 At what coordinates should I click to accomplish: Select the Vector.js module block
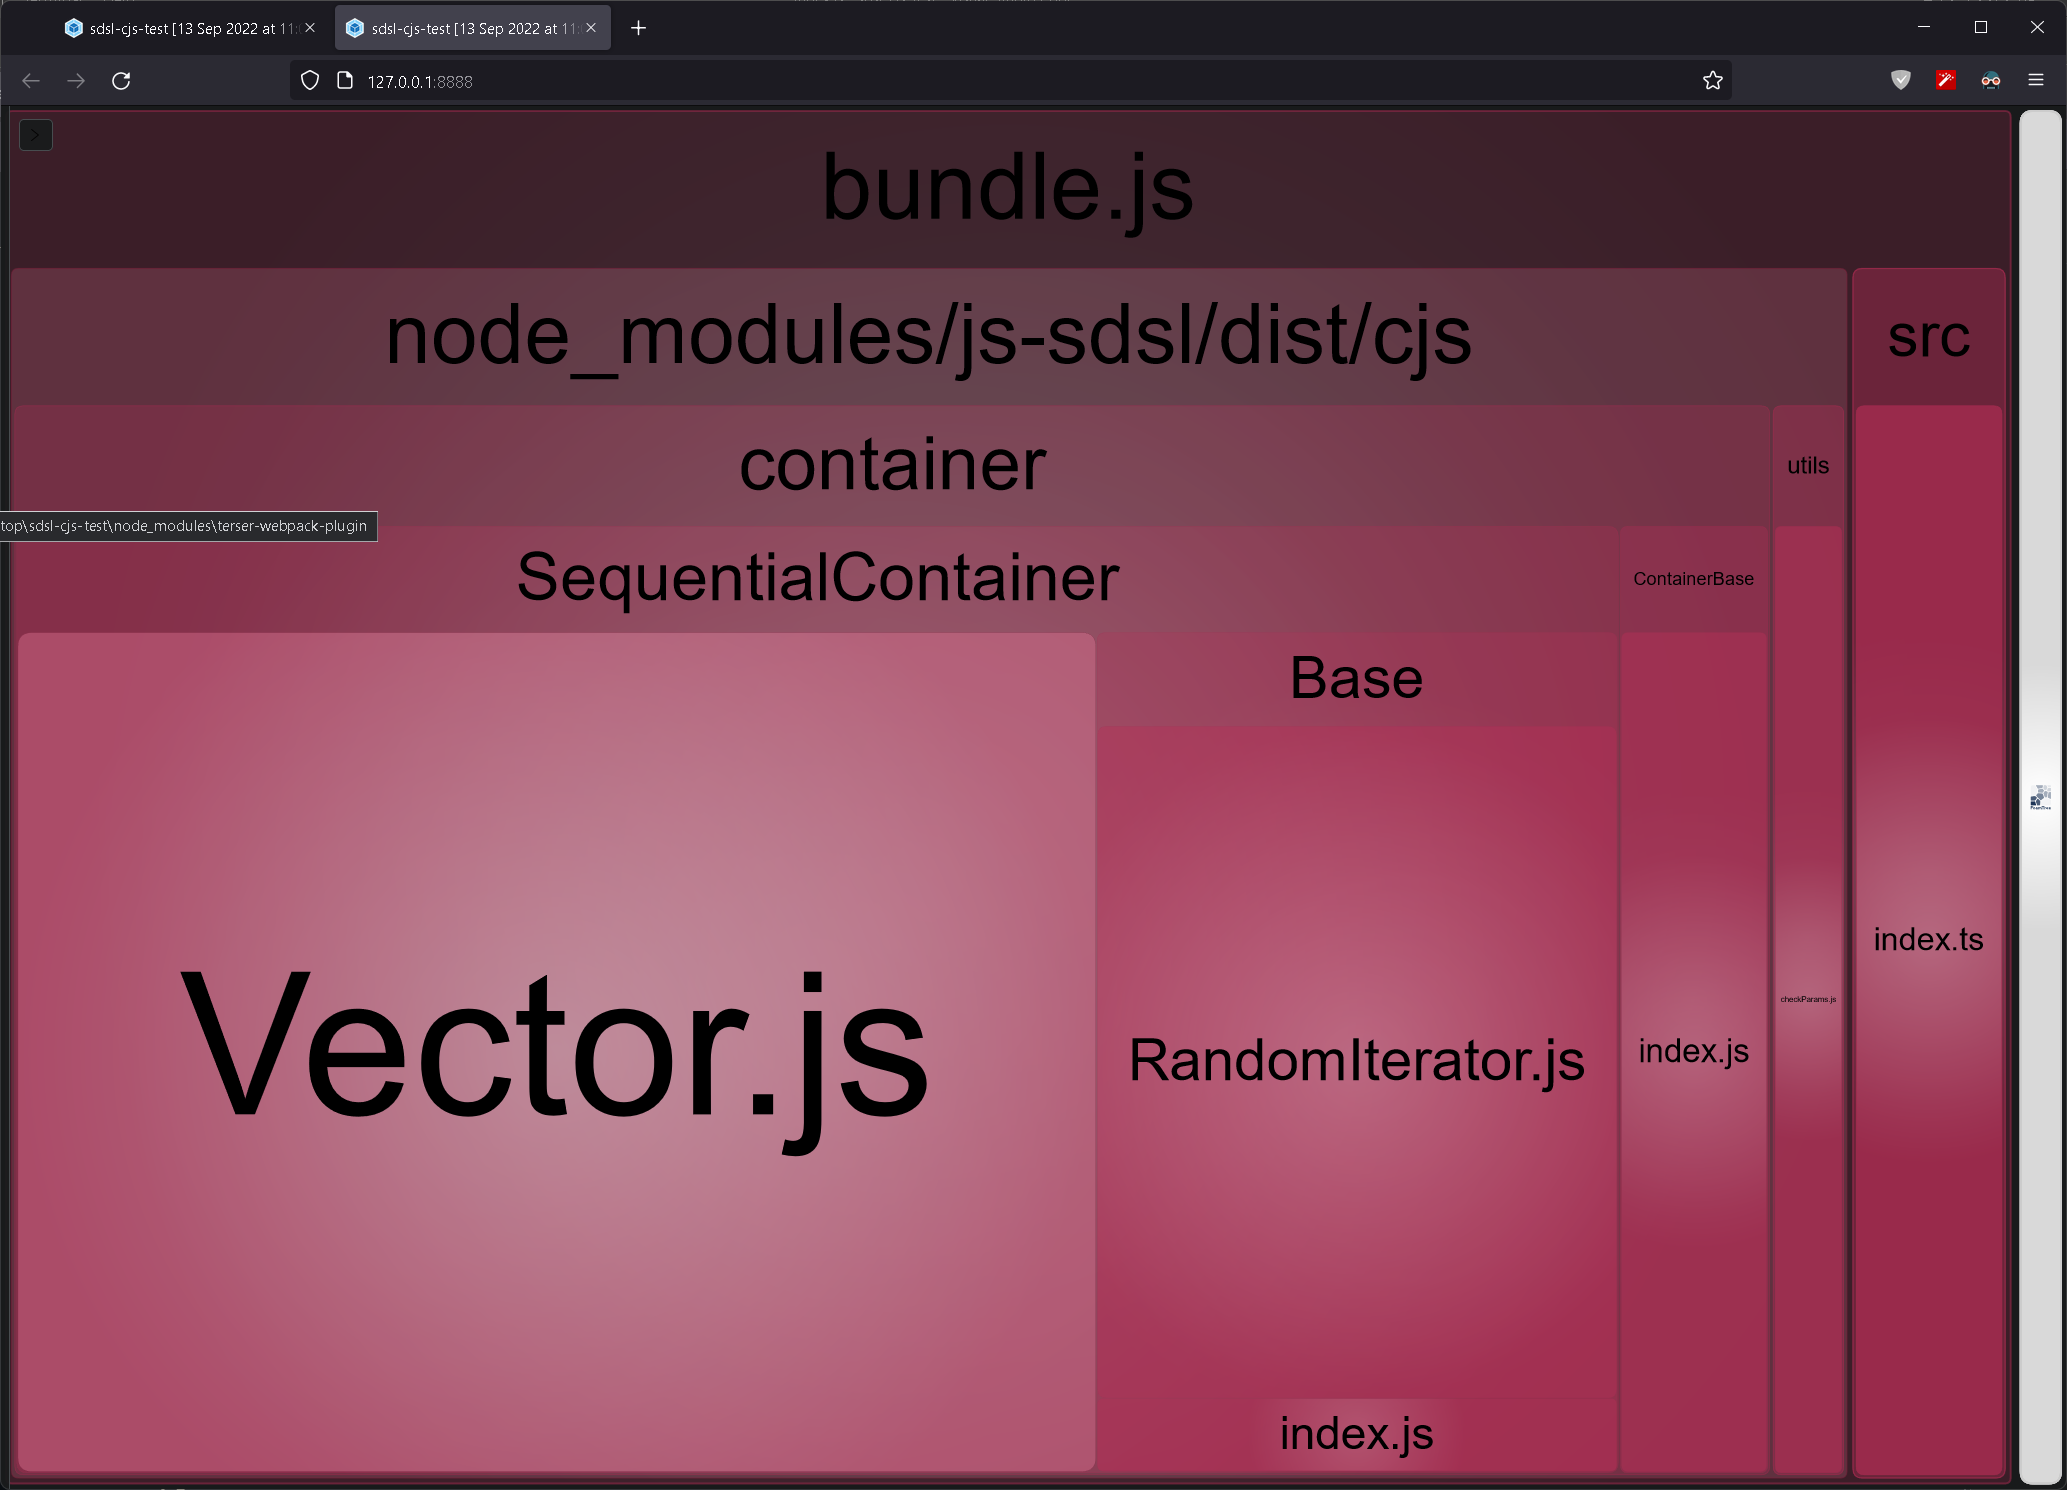tap(555, 1050)
